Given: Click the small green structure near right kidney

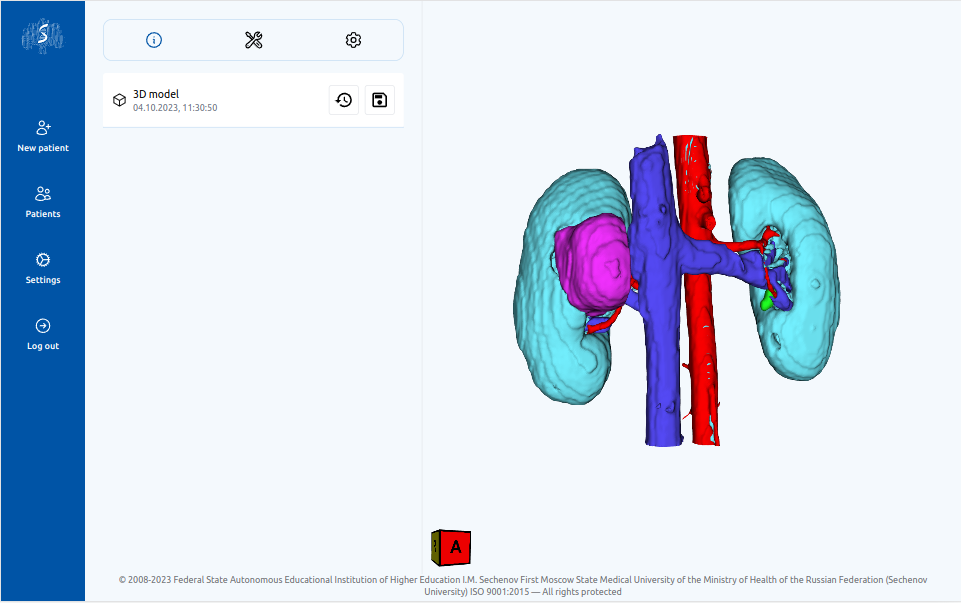Looking at the screenshot, I should coord(767,300).
